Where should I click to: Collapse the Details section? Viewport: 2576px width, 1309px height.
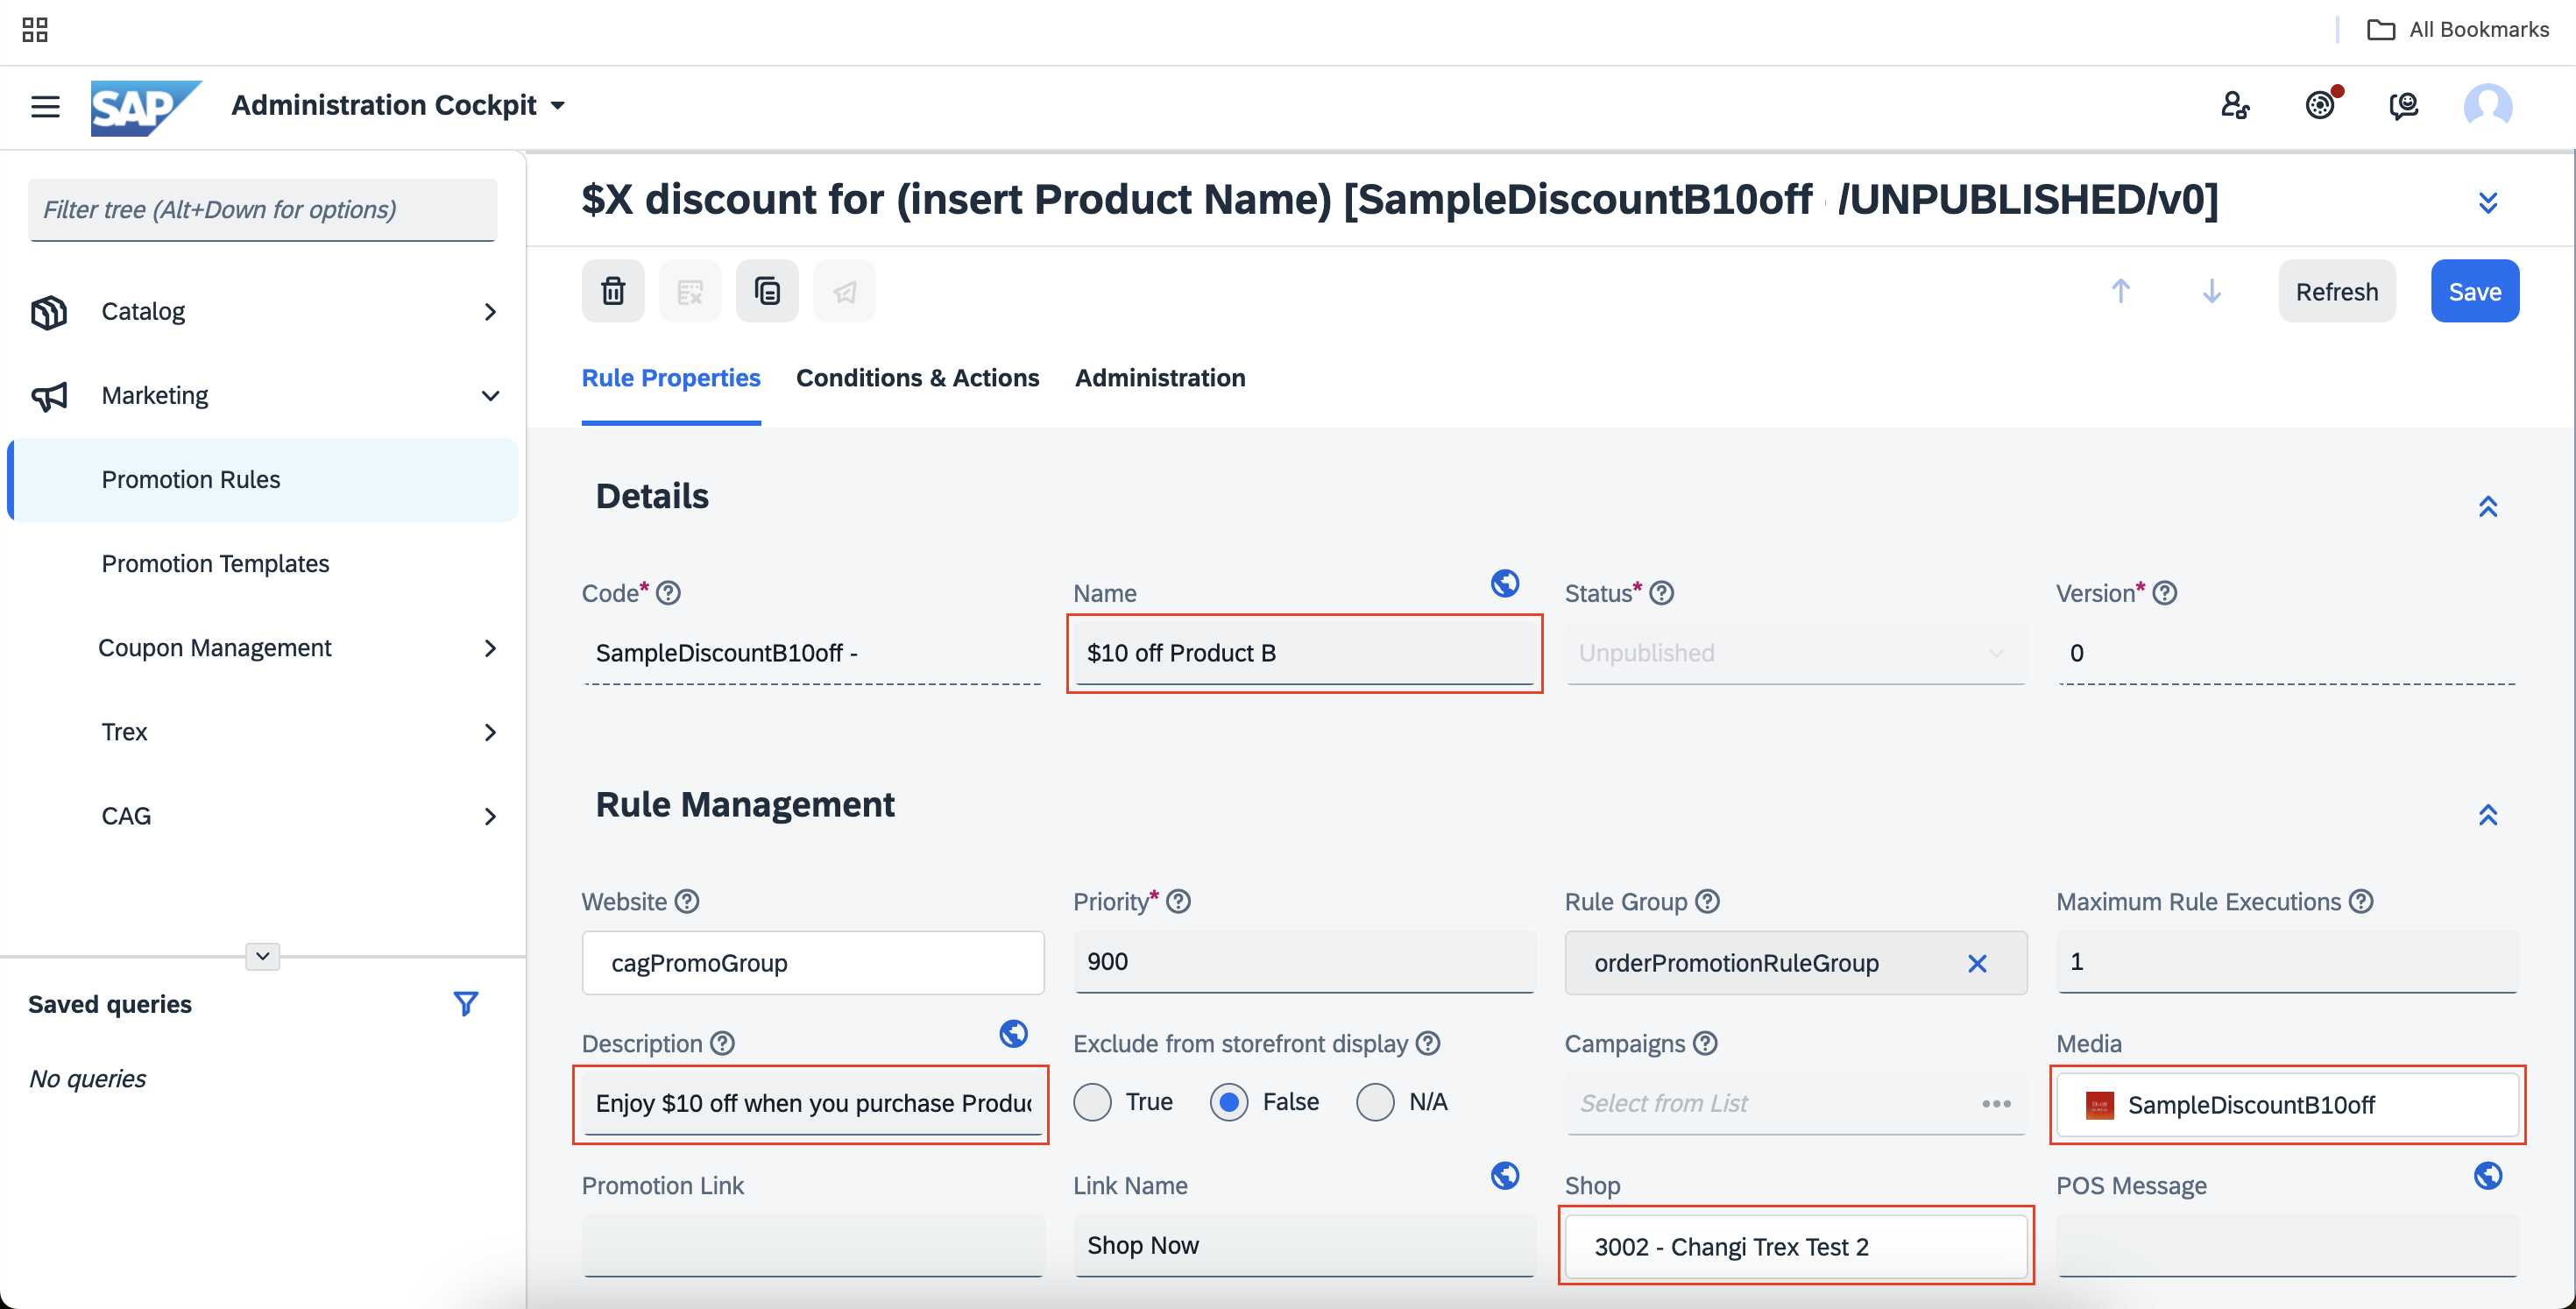[2488, 506]
